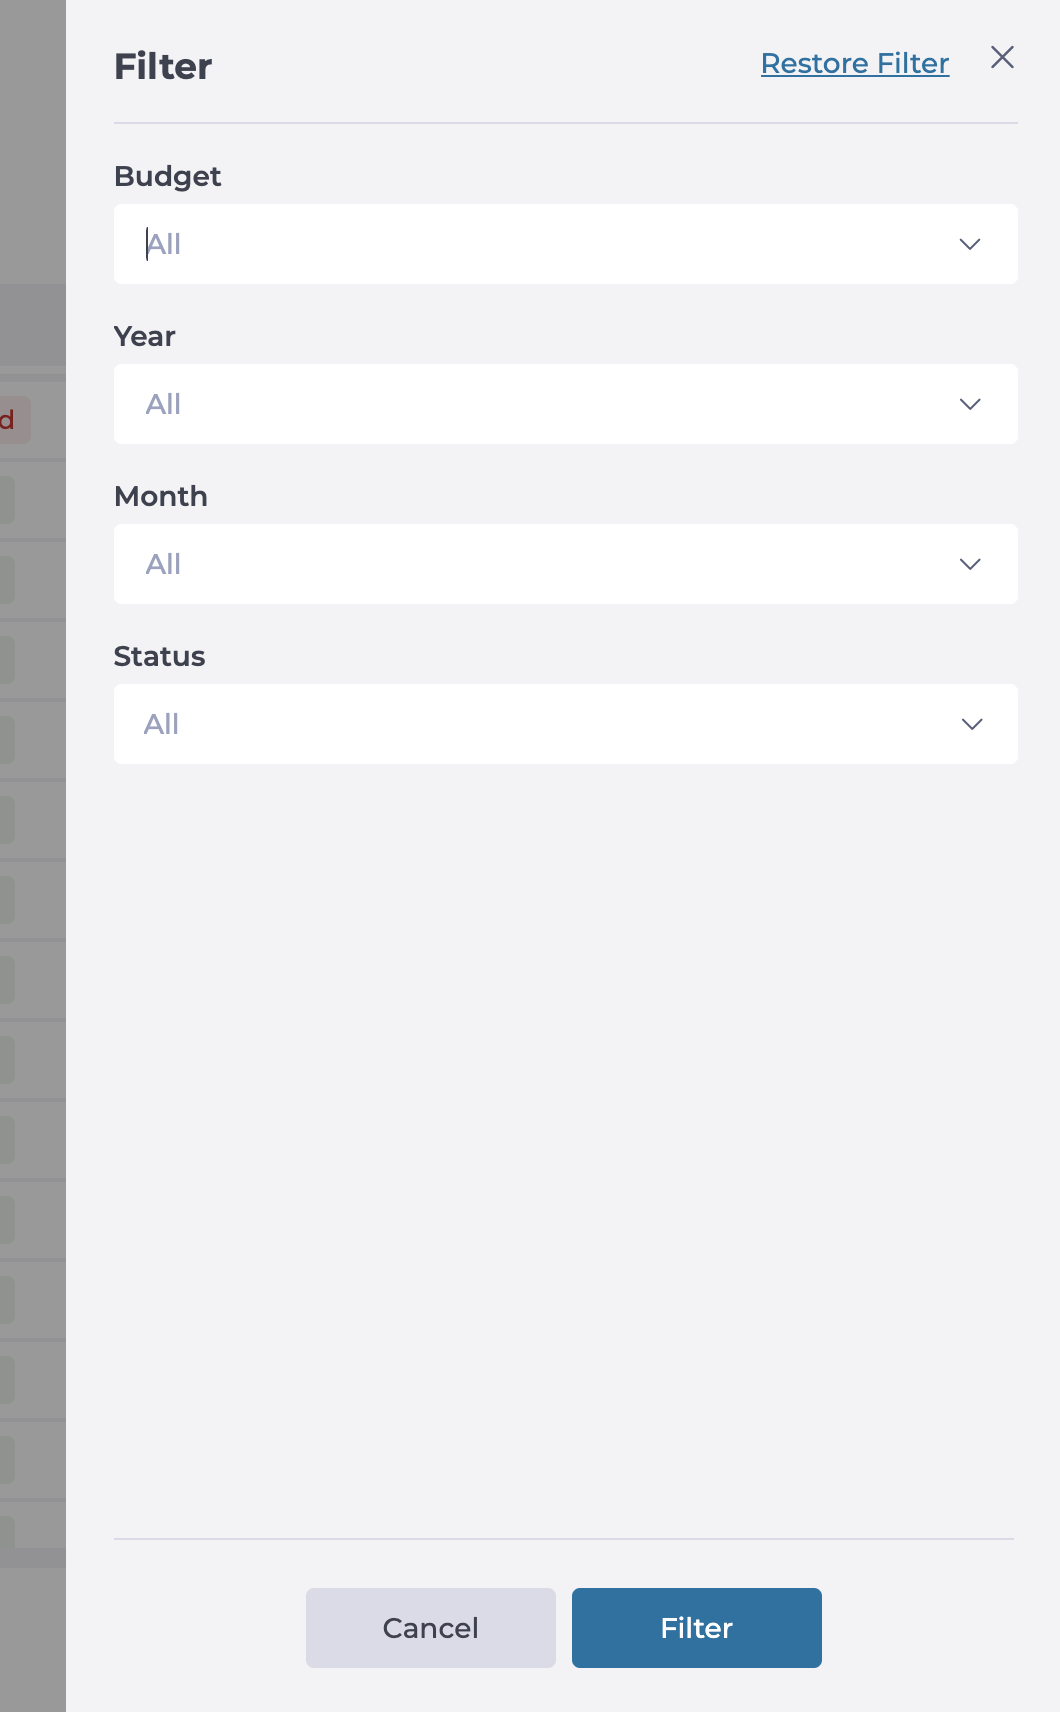Click the Filter panel heading
Viewport: 1060px width, 1712px height.
tap(163, 66)
